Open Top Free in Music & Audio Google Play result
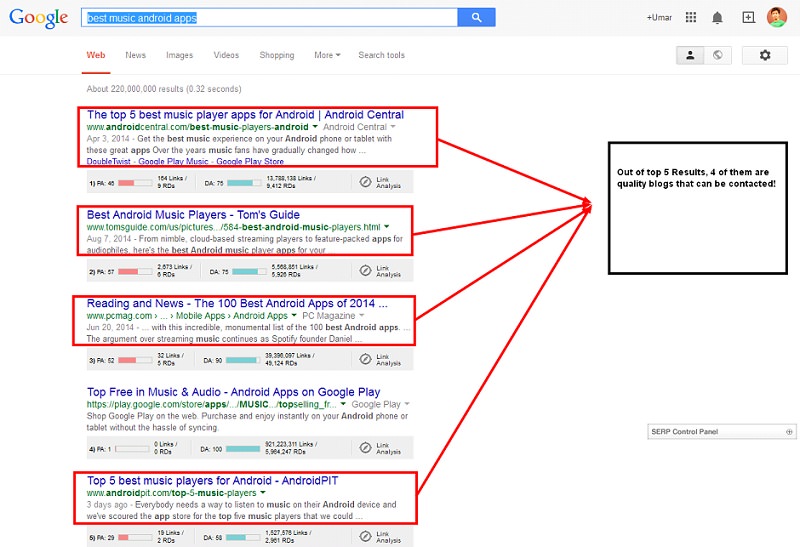The image size is (800, 547). [234, 392]
